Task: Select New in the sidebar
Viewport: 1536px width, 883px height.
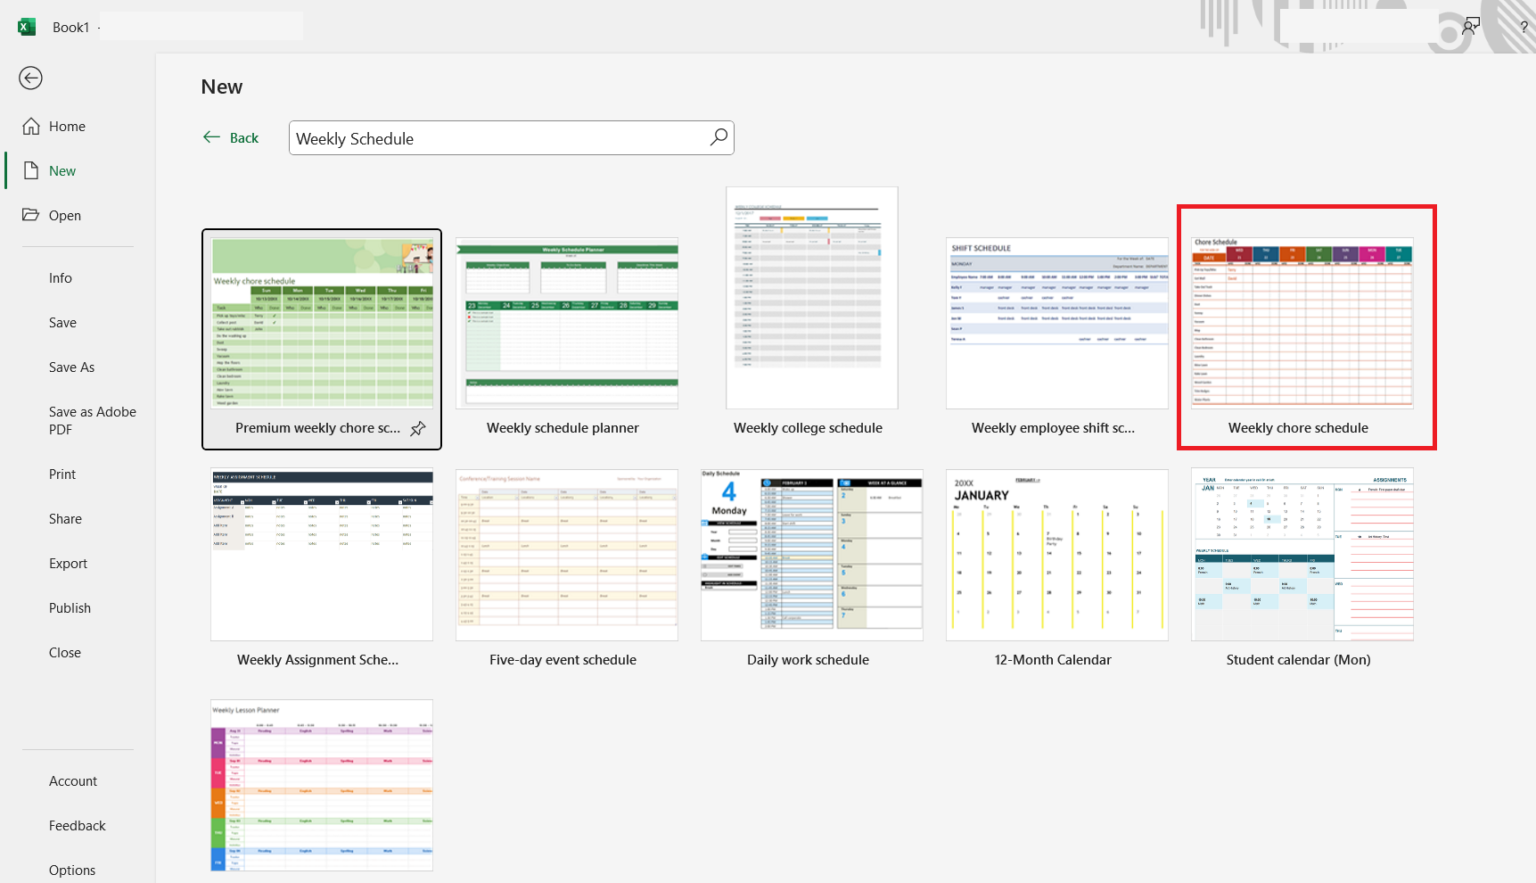Action: [x=60, y=170]
